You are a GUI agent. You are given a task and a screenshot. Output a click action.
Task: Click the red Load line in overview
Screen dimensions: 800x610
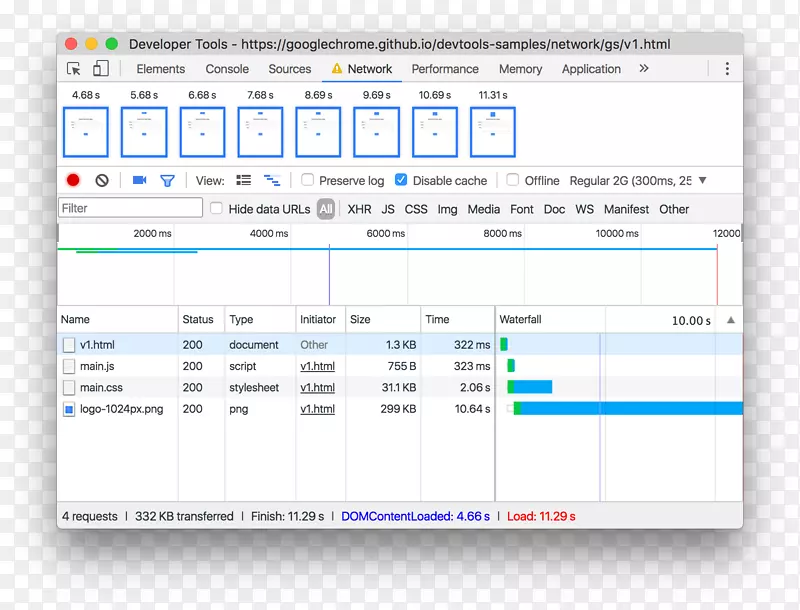coord(717,275)
